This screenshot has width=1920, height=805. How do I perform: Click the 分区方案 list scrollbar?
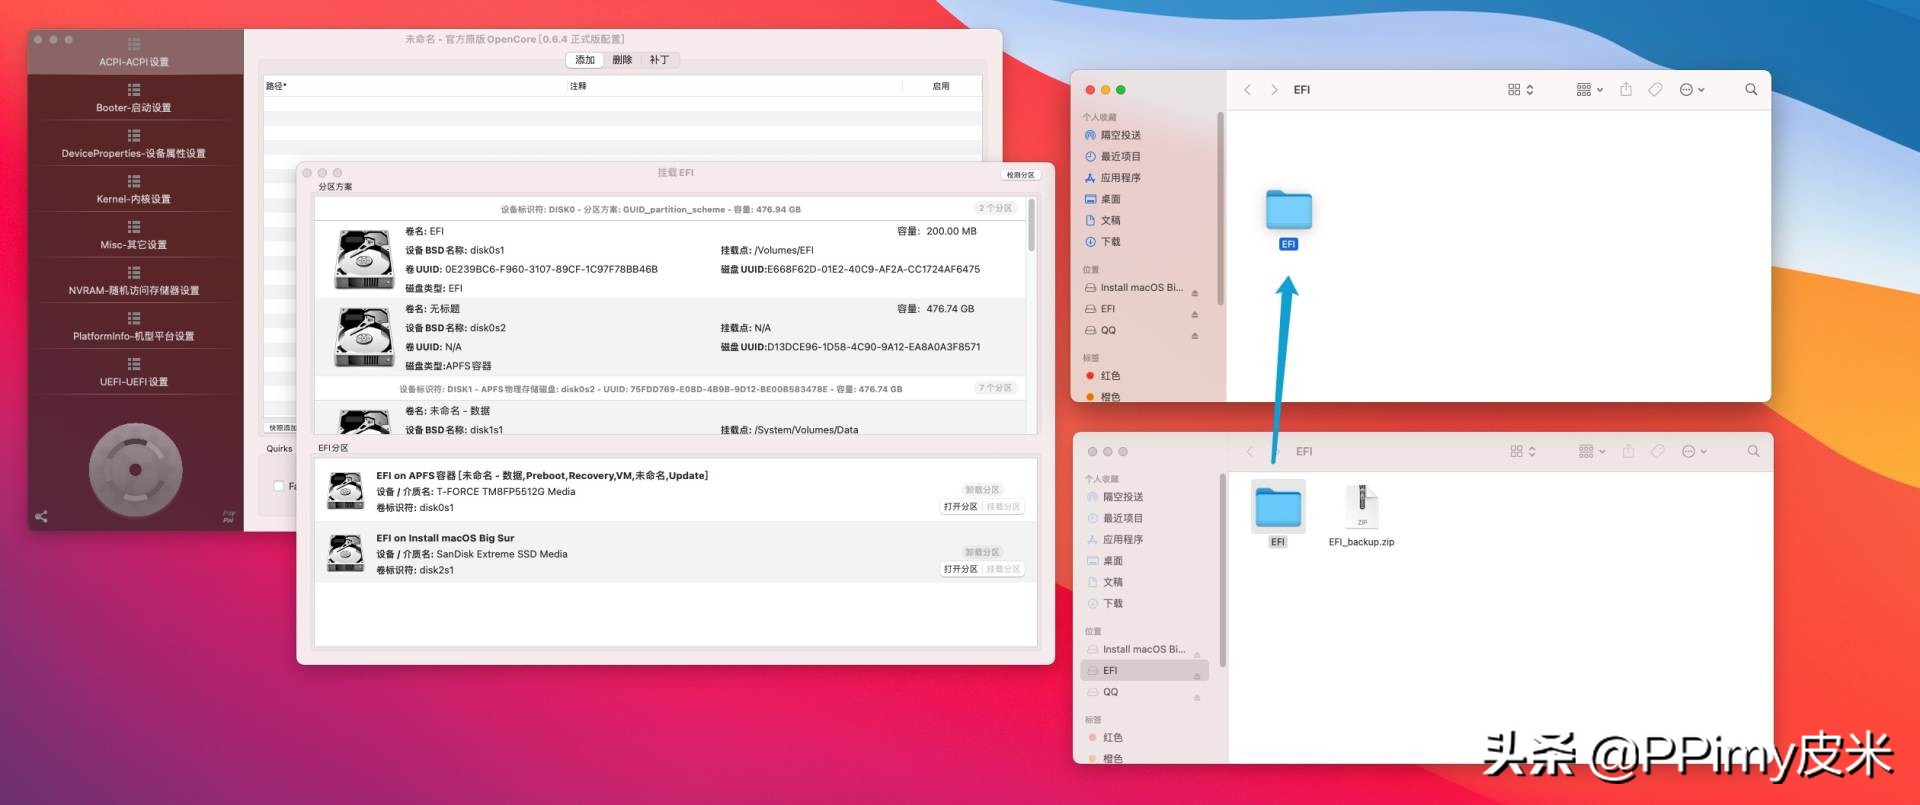pyautogui.click(x=1031, y=225)
